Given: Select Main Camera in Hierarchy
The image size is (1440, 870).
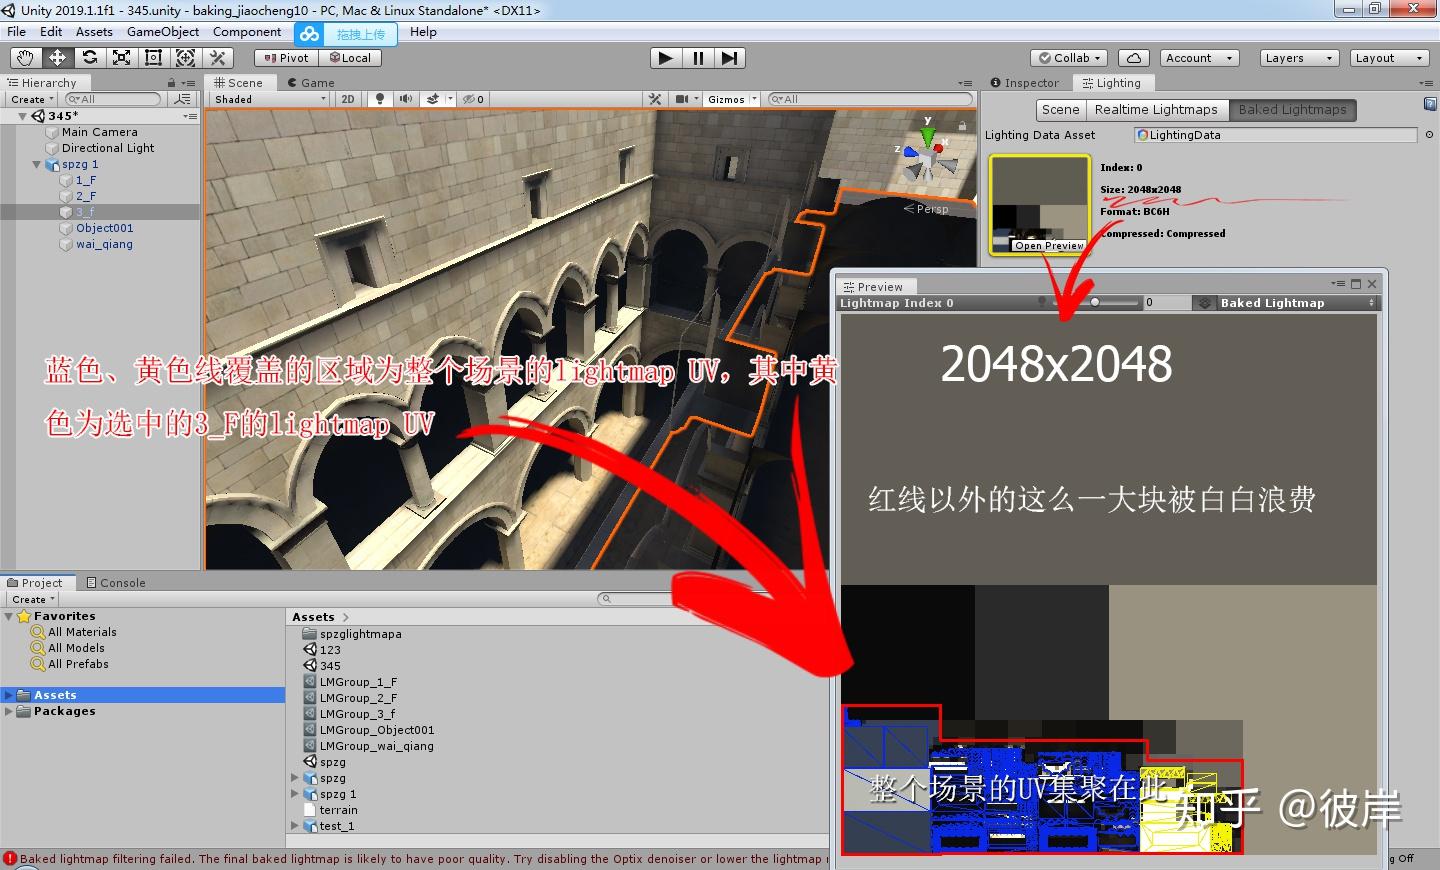Looking at the screenshot, I should coord(99,132).
